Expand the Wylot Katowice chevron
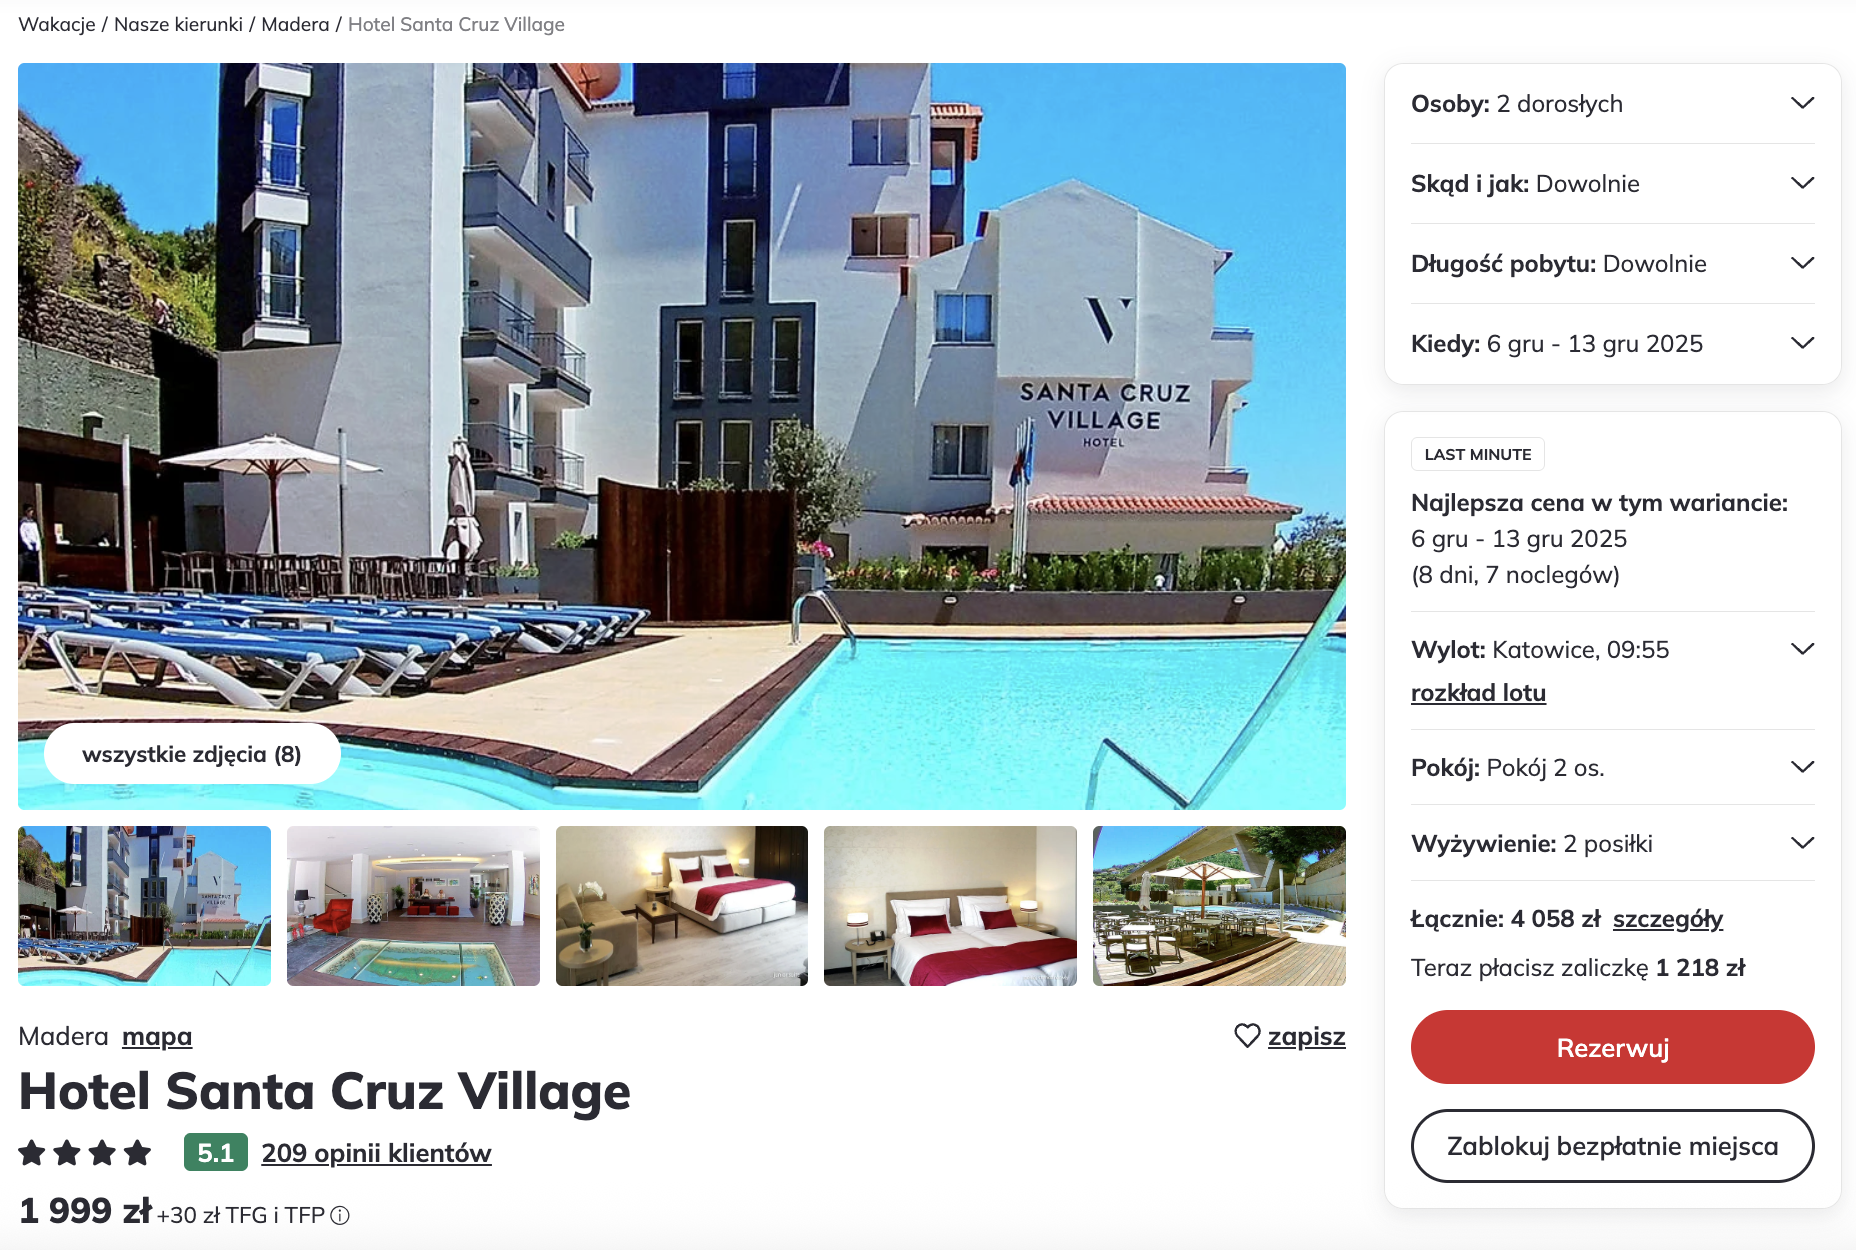1856x1250 pixels. 1802,649
